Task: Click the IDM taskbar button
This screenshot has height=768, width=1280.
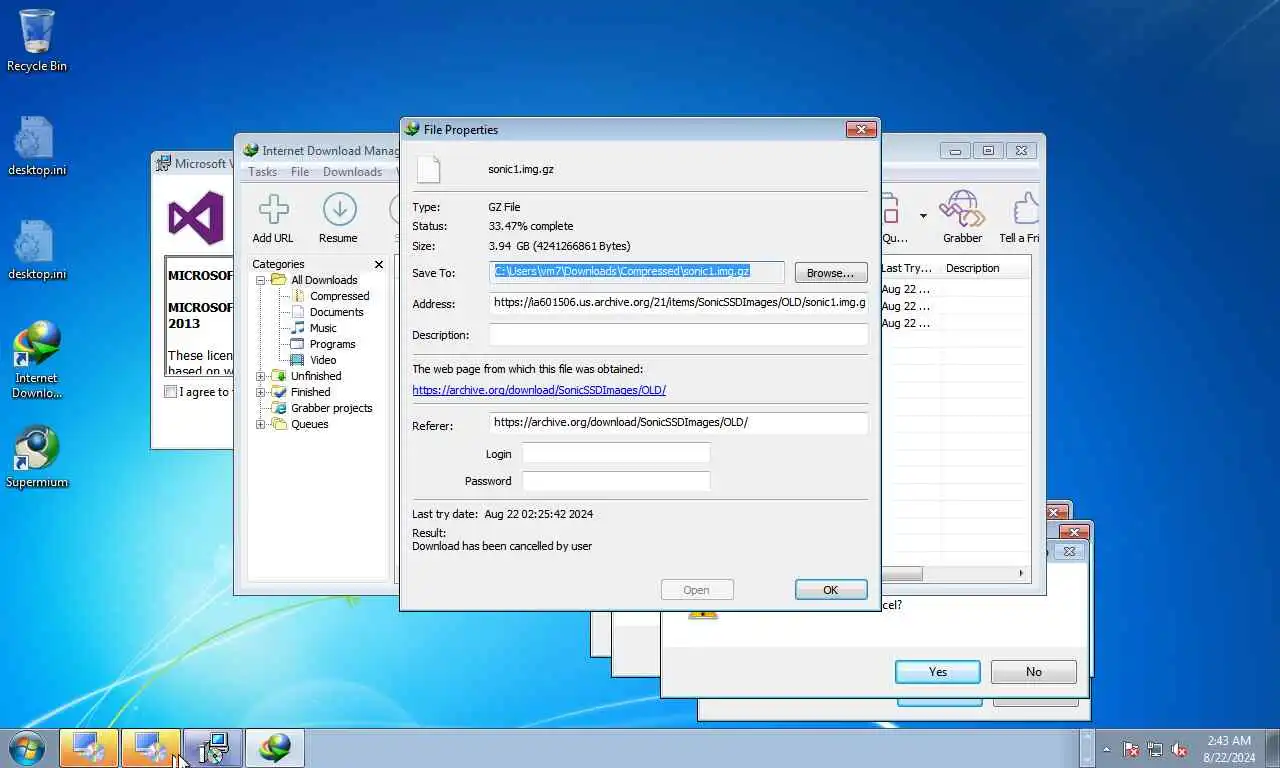Action: coord(275,748)
